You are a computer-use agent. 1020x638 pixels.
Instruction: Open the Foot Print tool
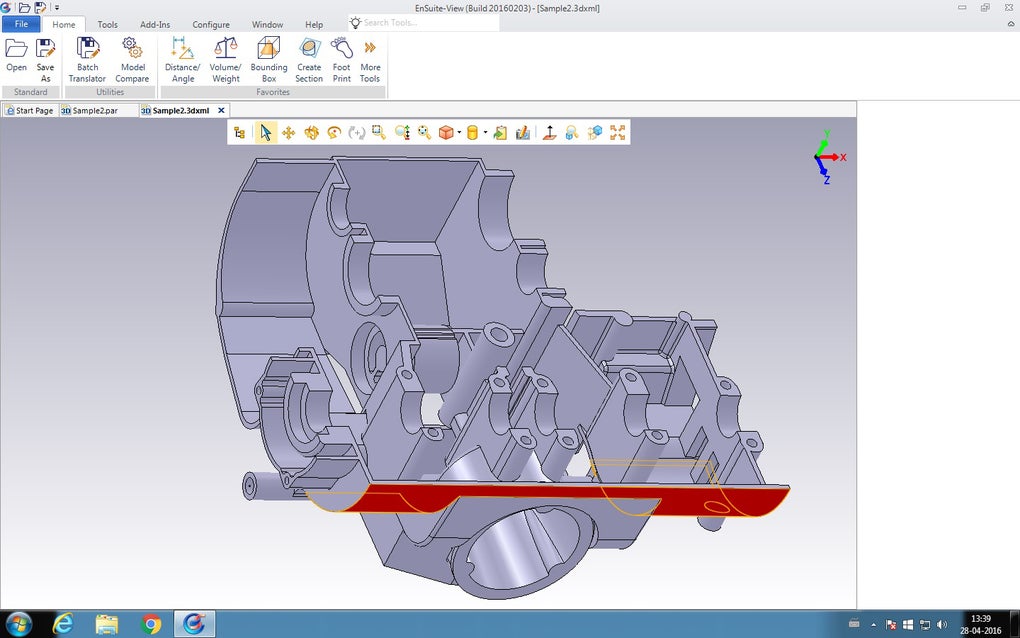coord(342,60)
